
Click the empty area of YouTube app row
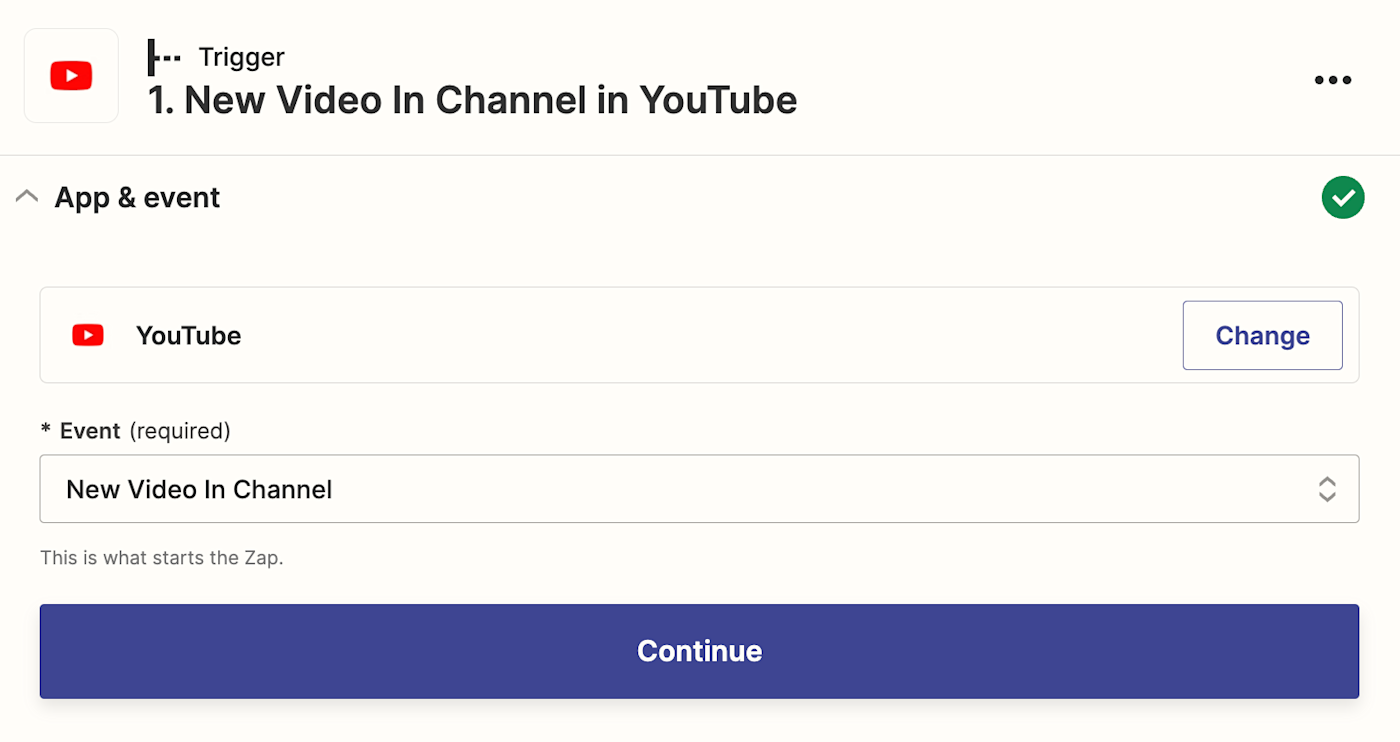[700, 335]
